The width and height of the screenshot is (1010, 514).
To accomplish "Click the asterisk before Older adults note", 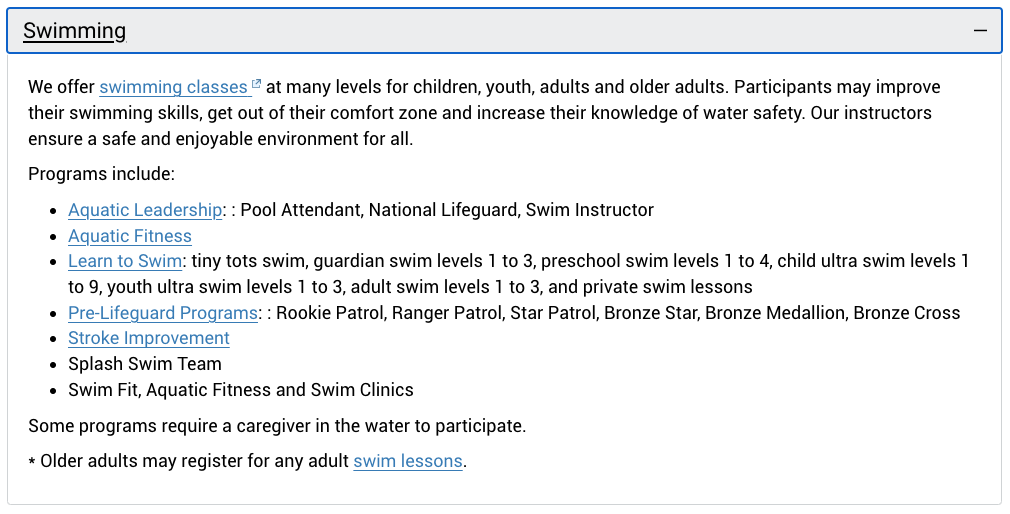I will pos(32,462).
